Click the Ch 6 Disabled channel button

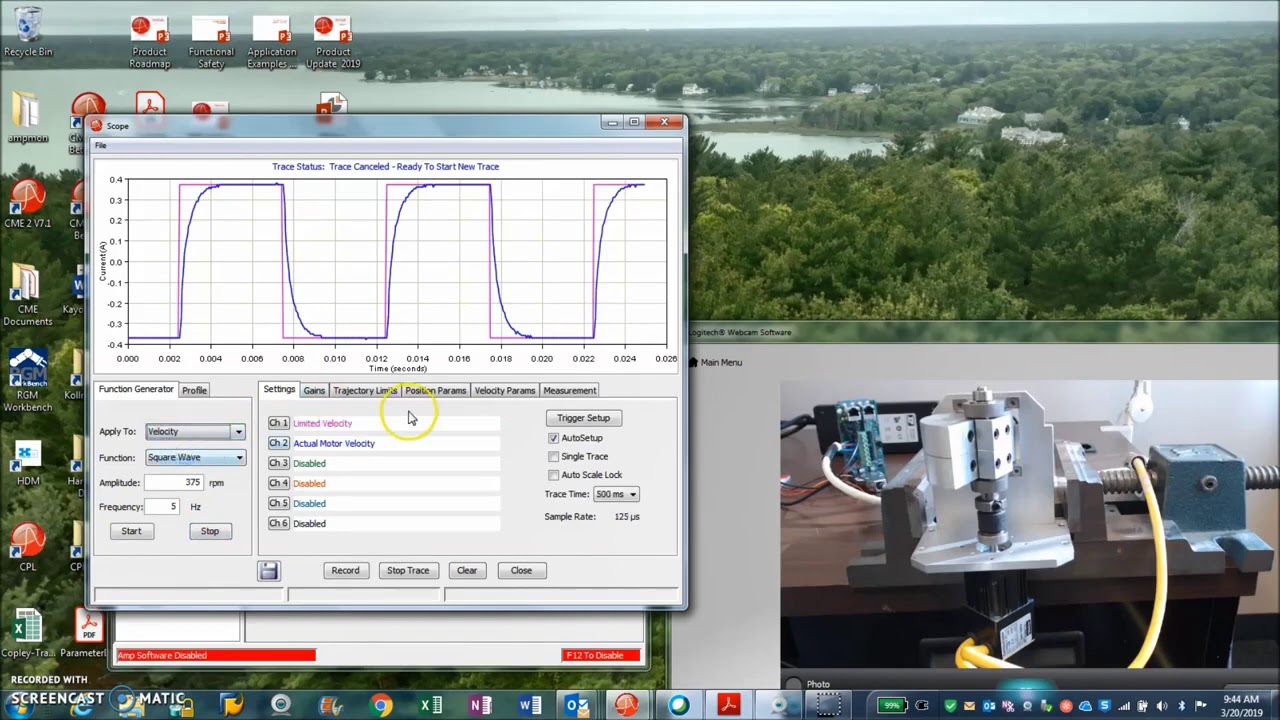[278, 524]
